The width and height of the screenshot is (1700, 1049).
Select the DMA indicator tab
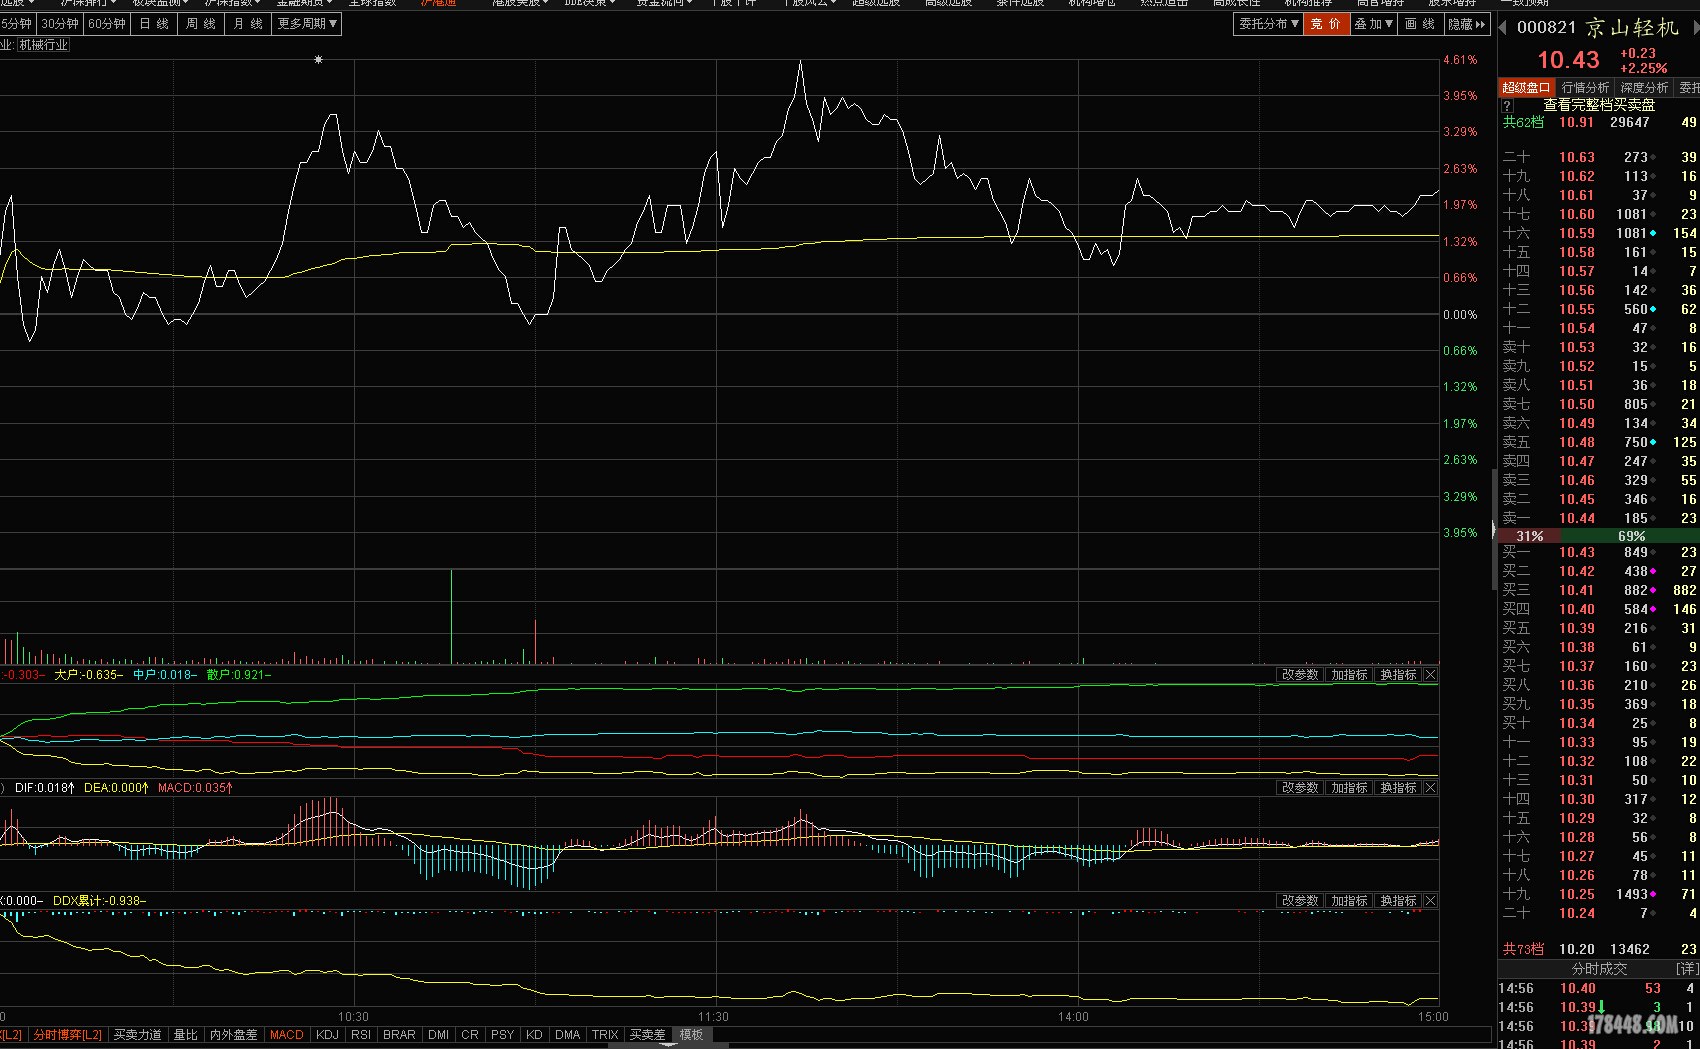567,1035
